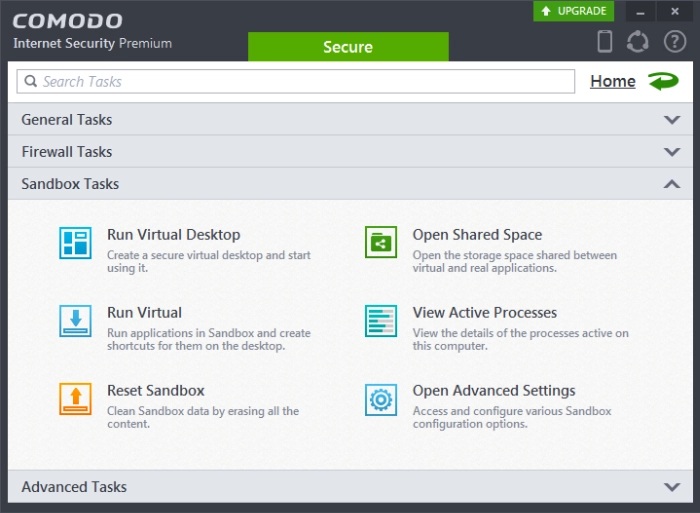Click the Open Shared Space folder icon
The image size is (700, 513).
(x=381, y=242)
